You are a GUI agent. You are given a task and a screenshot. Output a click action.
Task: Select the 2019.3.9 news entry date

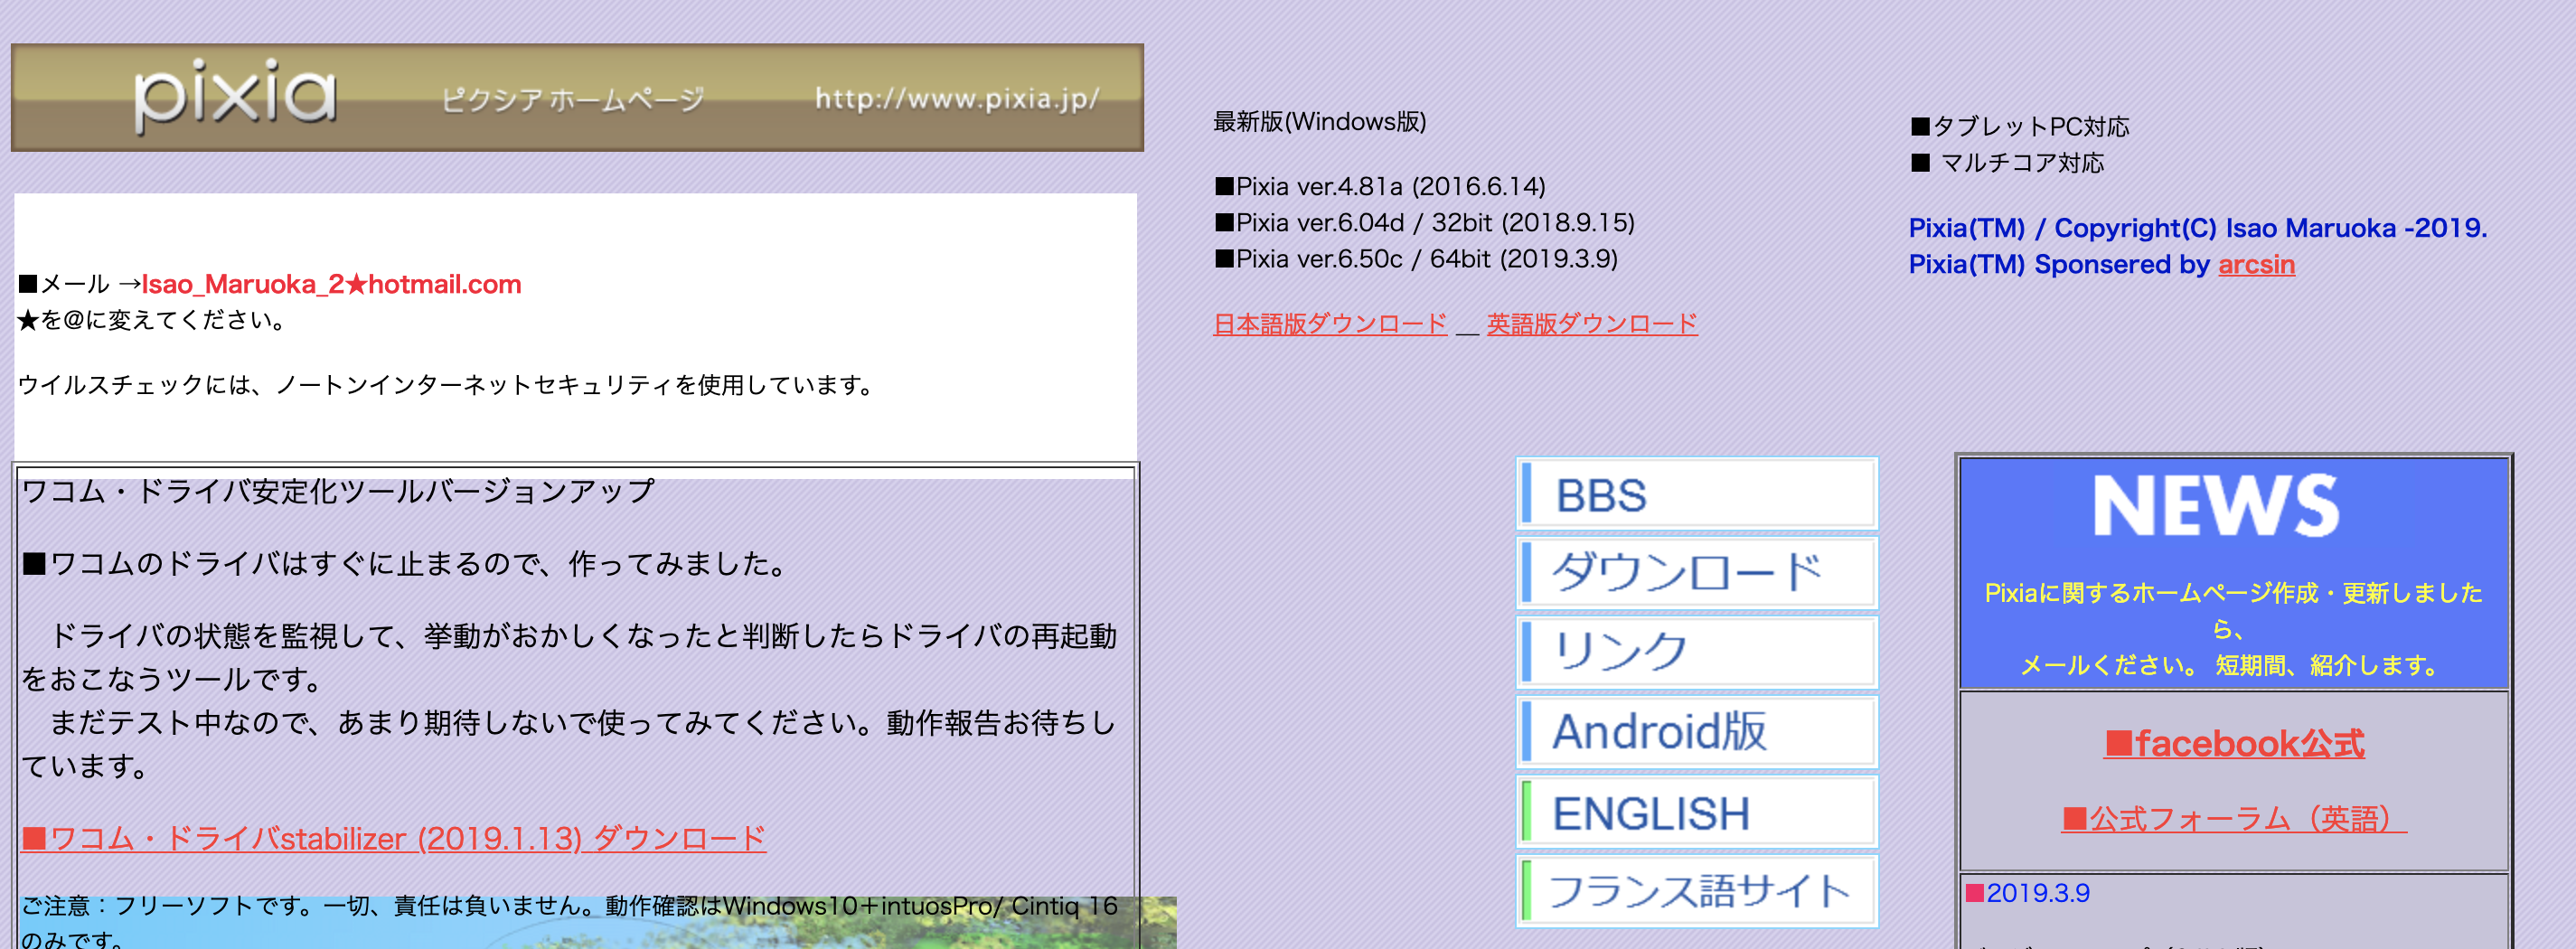pyautogui.click(x=2036, y=893)
